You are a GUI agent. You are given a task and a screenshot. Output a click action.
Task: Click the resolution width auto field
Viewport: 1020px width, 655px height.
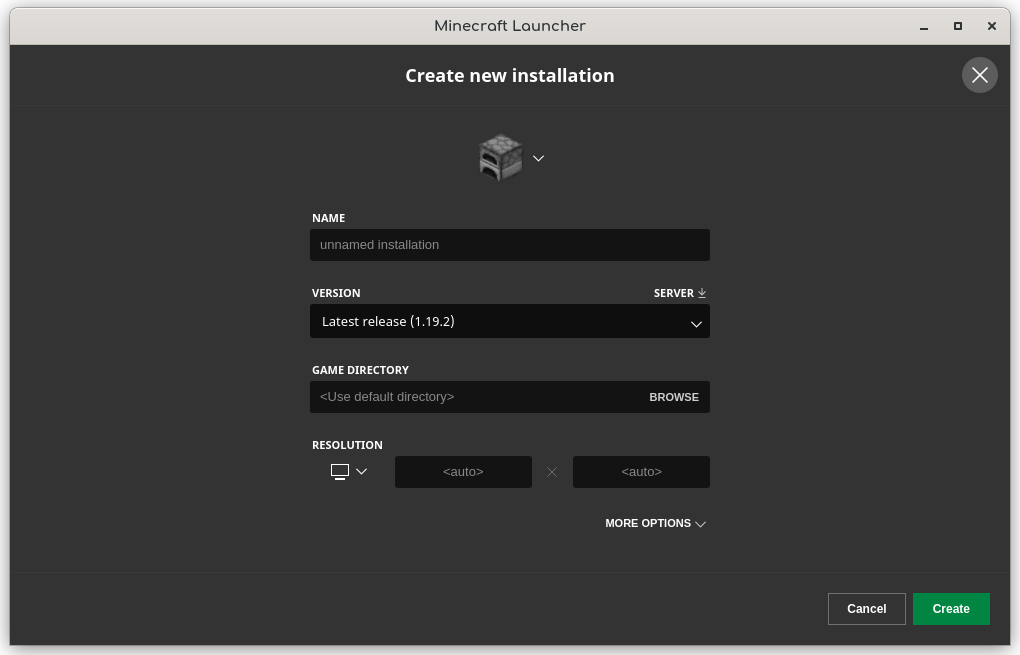(x=463, y=472)
